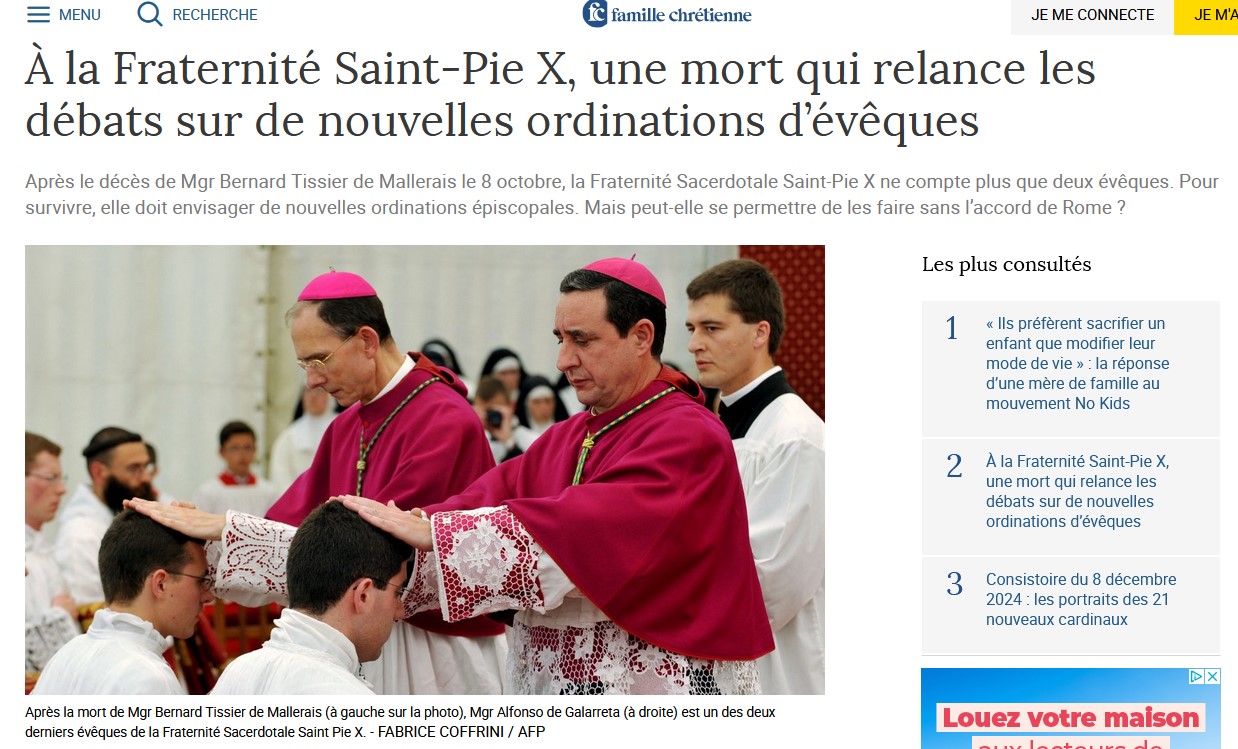This screenshot has height=749, width=1238.
Task: Click the rank number 1 in most-read list
Action: (952, 328)
